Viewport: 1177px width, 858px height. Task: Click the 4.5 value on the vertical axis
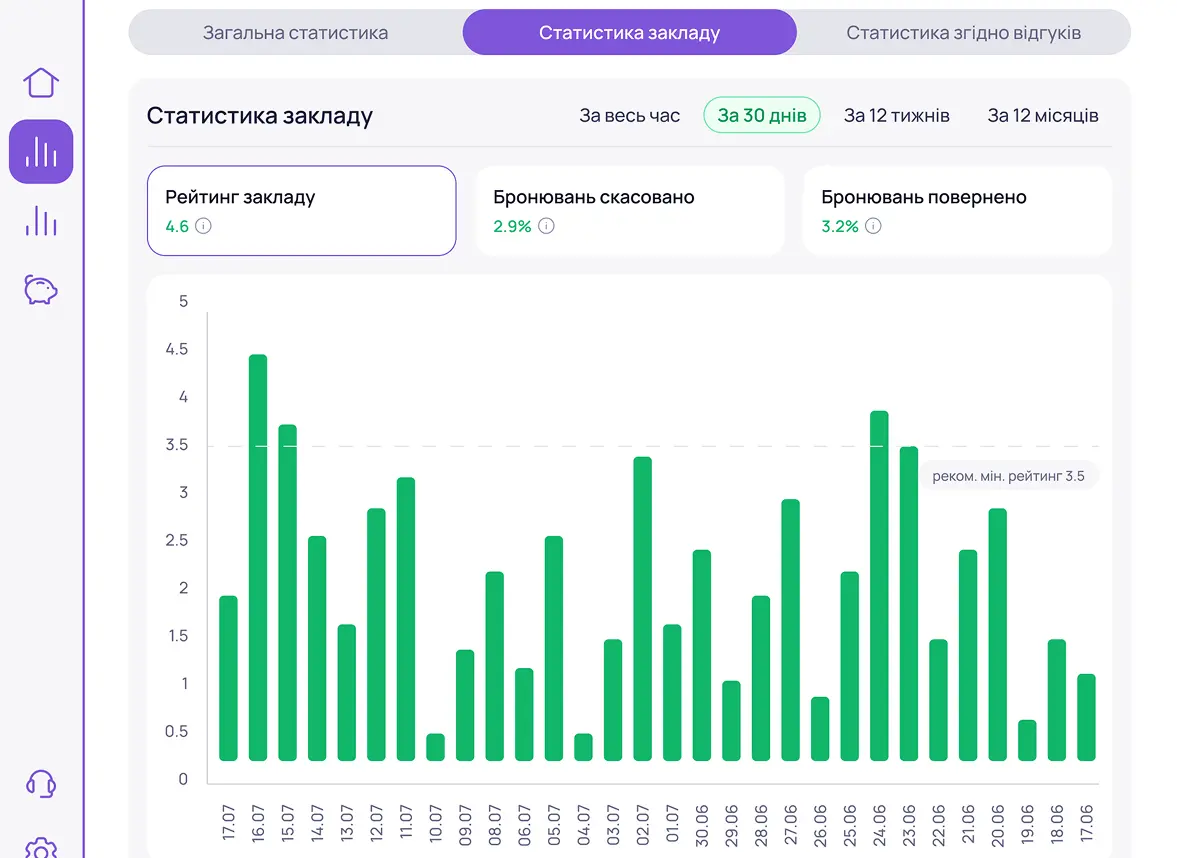(177, 349)
